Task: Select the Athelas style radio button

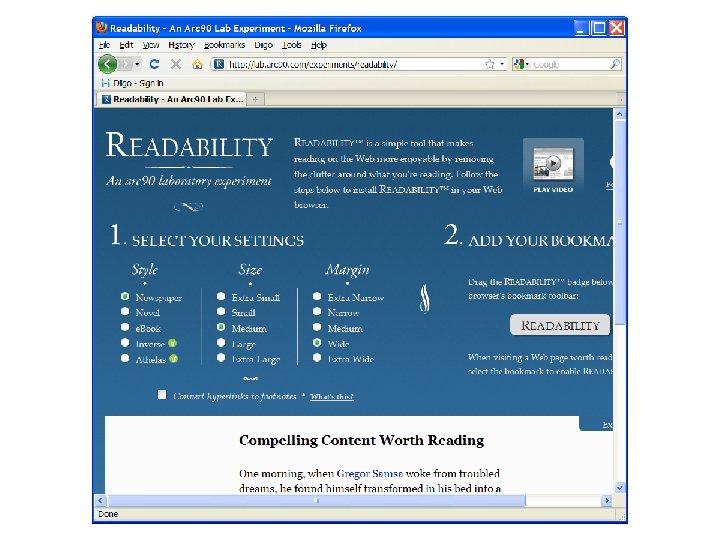Action: coord(125,358)
